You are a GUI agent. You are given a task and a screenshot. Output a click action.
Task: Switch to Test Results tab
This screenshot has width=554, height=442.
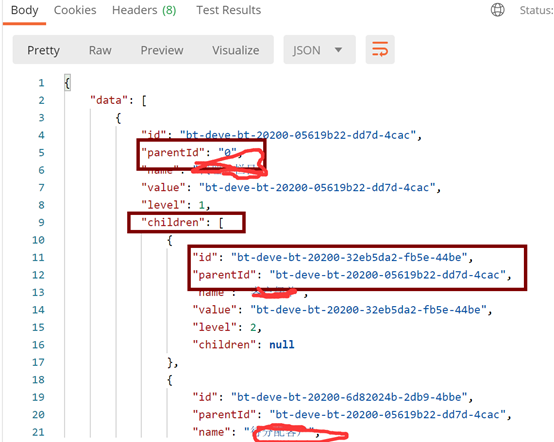pos(228,10)
